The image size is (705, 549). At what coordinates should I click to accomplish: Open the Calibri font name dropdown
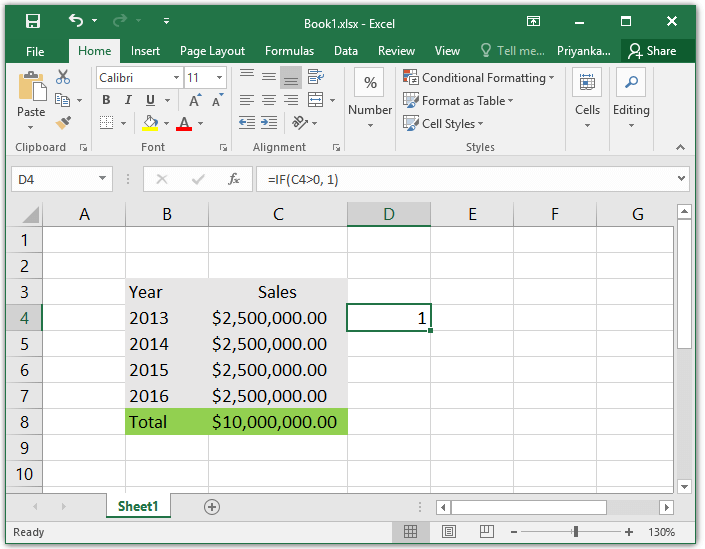coord(177,78)
